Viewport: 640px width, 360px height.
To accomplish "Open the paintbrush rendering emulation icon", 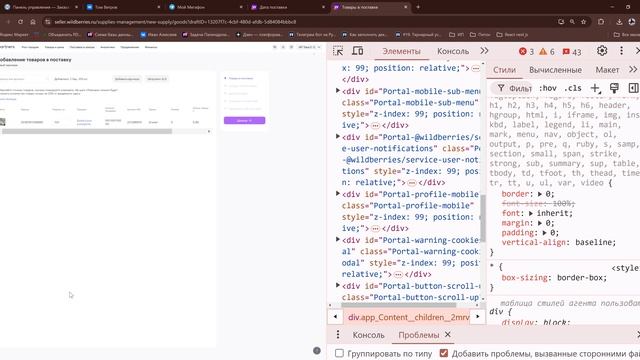I will point(614,88).
